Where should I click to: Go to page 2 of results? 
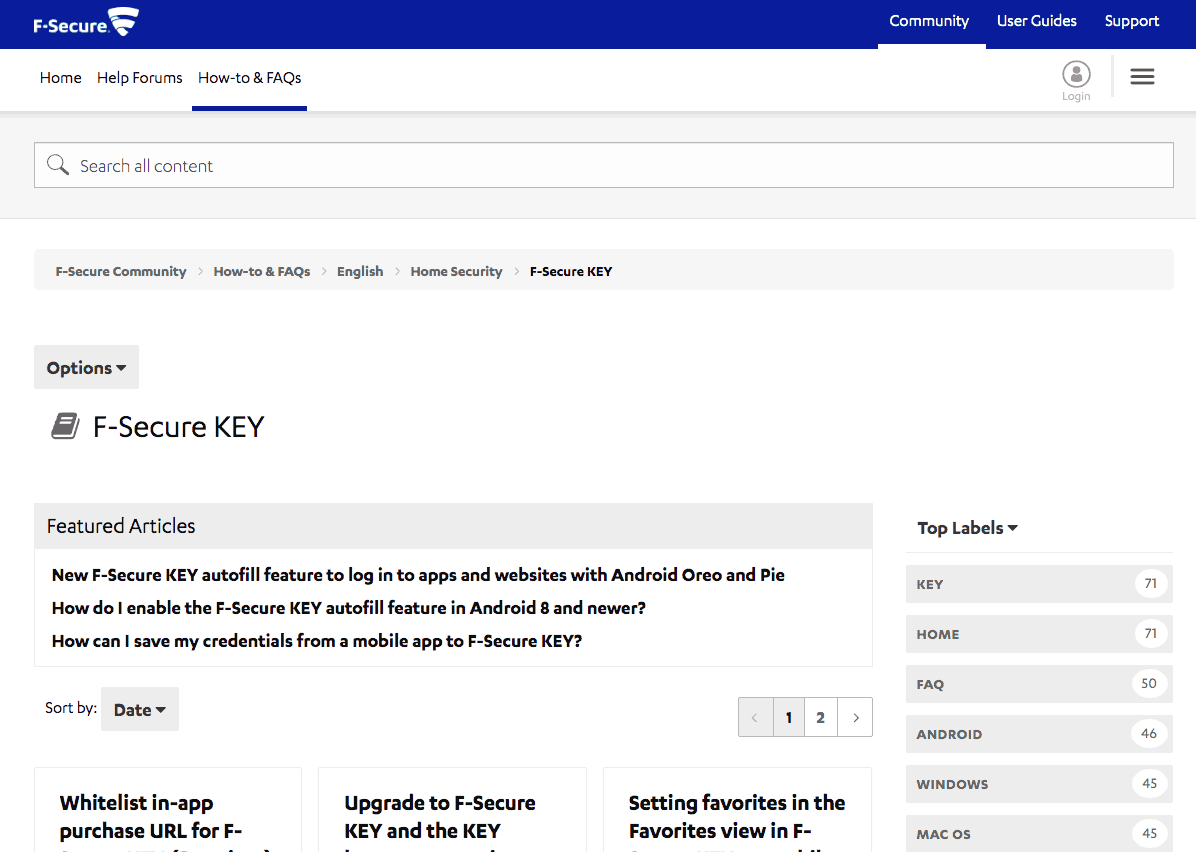[x=820, y=717]
